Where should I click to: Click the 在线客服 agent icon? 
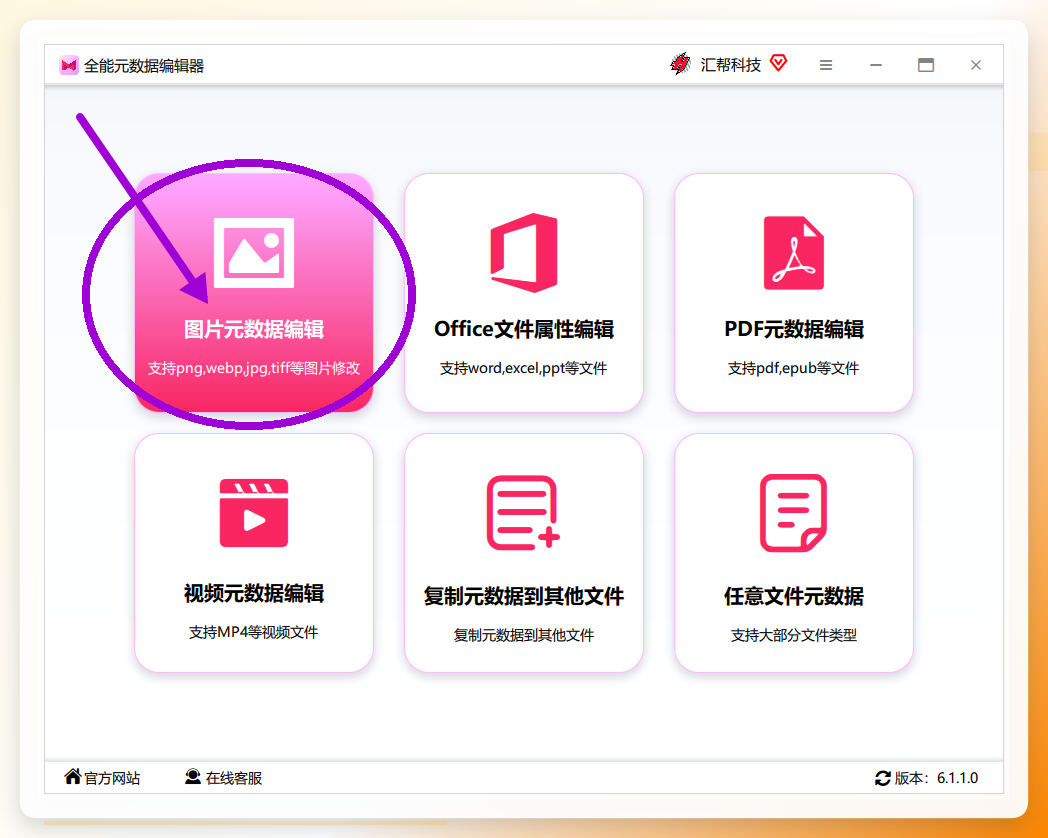(193, 777)
